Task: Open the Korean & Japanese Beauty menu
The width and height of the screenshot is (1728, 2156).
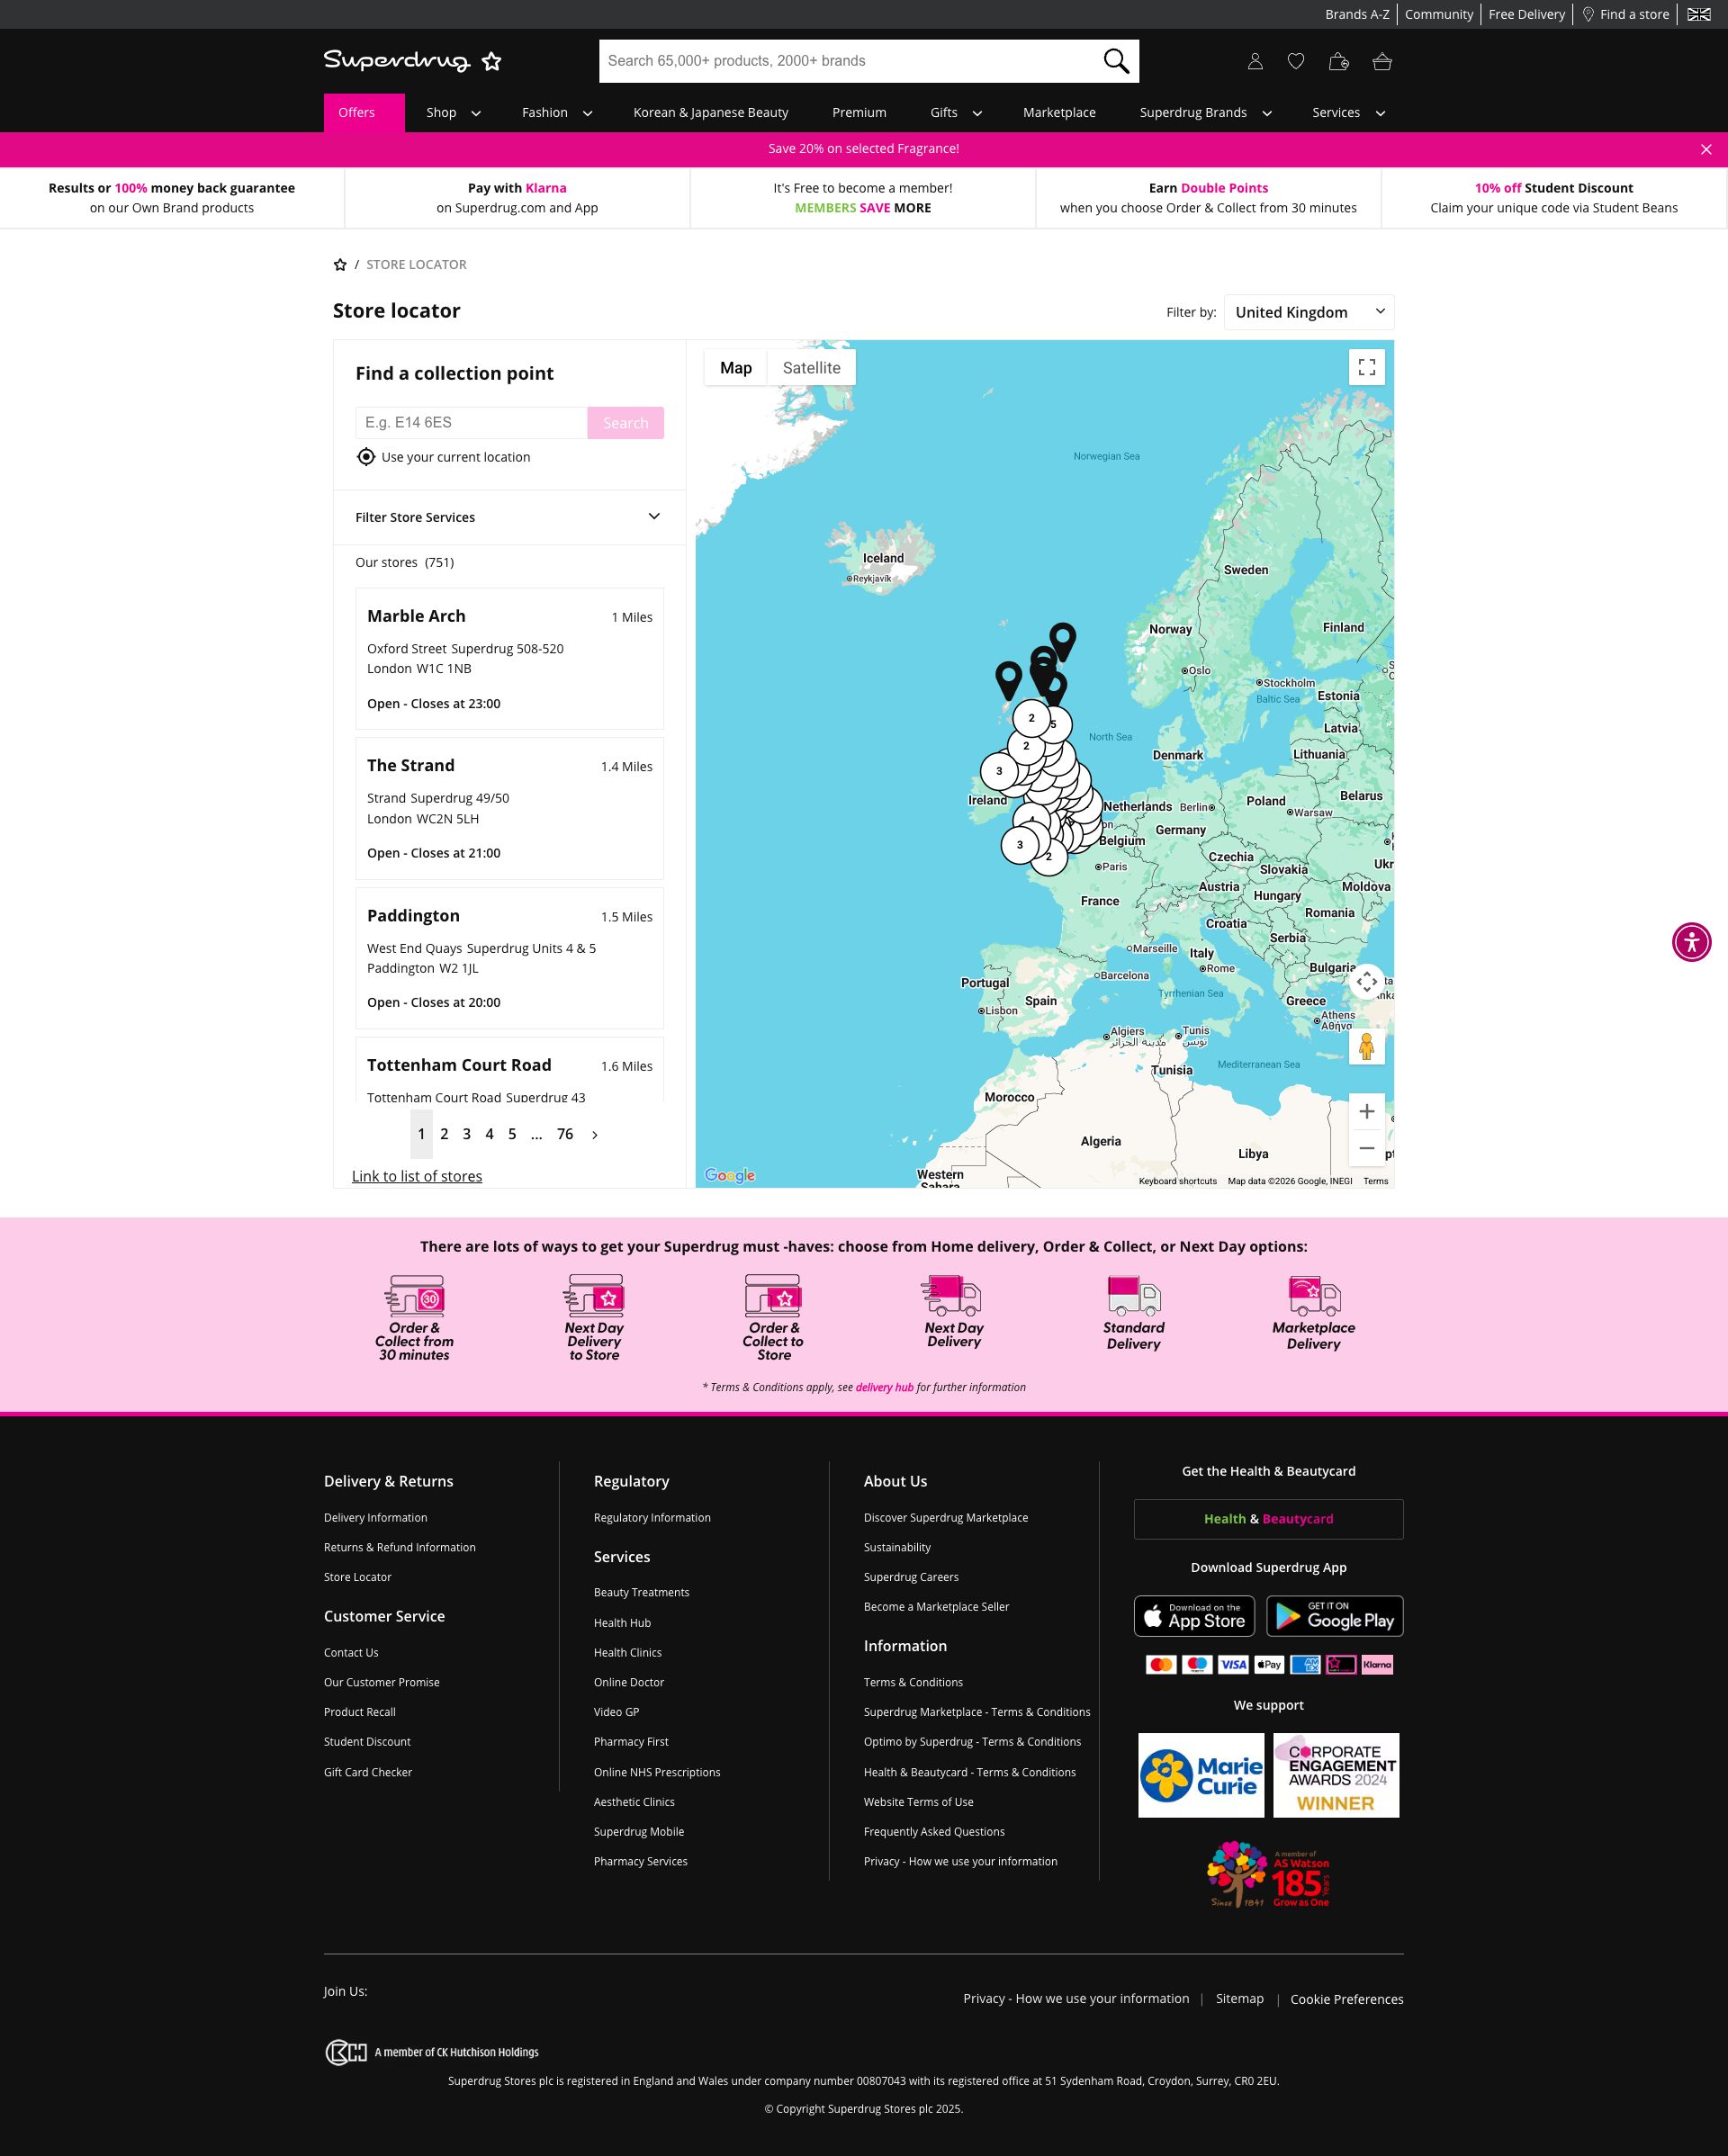Action: pos(710,112)
